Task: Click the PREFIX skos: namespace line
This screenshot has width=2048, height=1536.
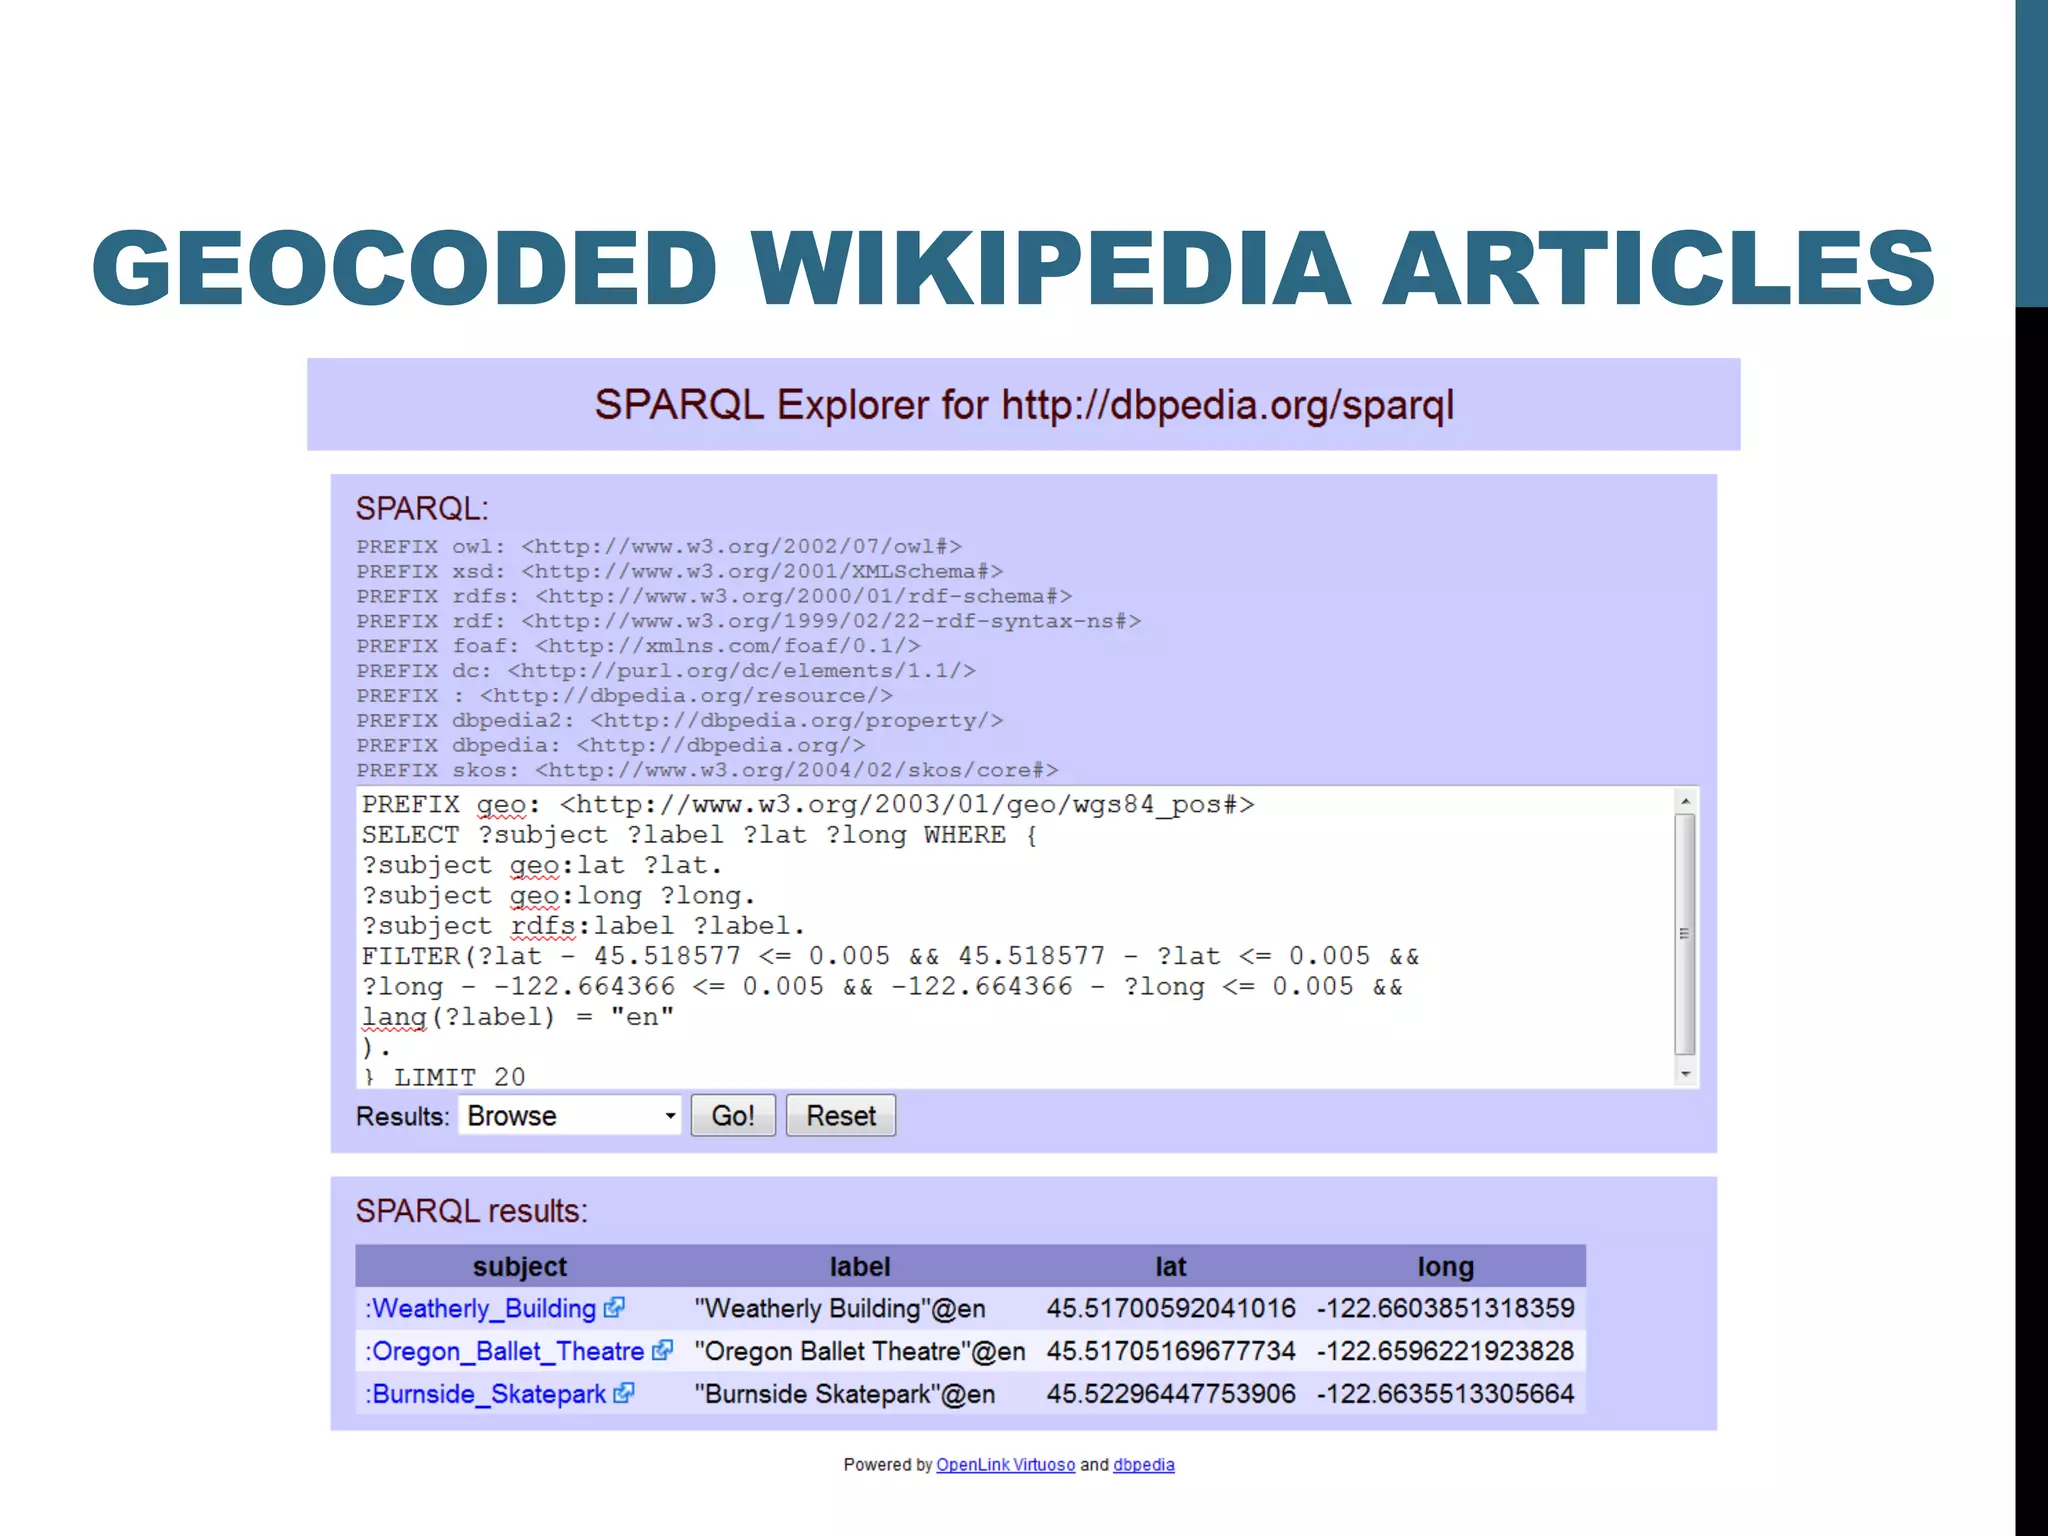Action: (x=707, y=770)
